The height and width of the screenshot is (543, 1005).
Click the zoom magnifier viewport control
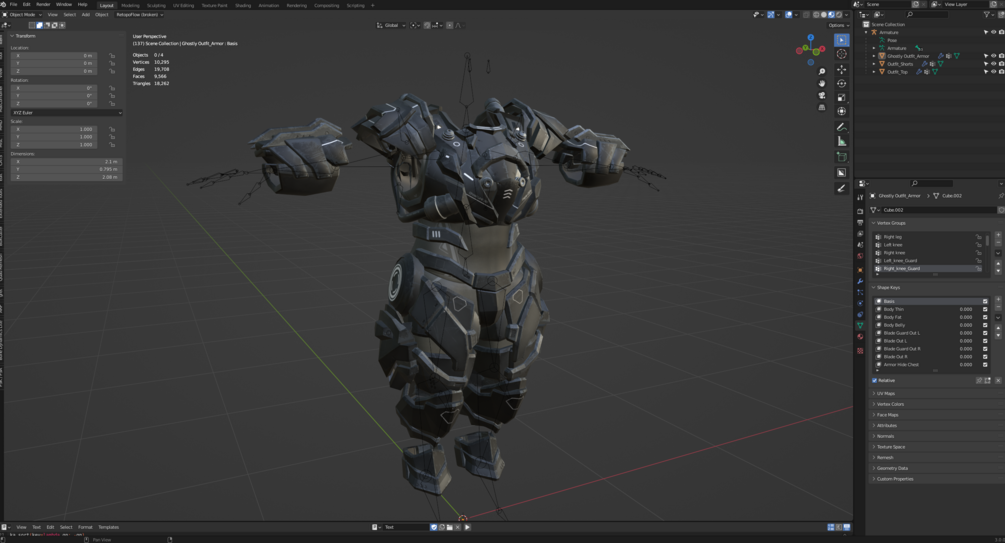[x=822, y=72]
